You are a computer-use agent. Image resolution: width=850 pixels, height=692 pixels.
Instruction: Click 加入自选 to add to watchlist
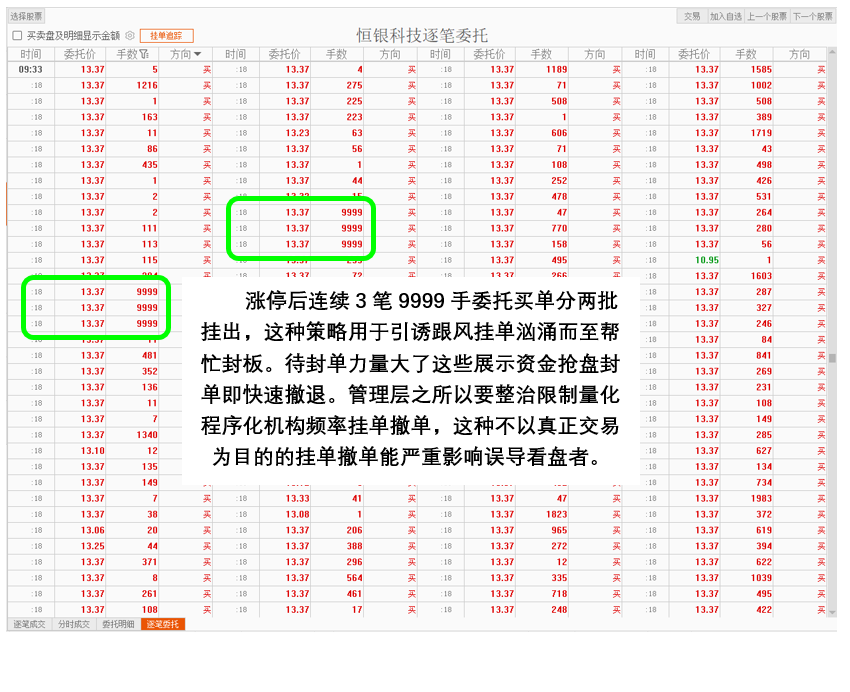(726, 16)
